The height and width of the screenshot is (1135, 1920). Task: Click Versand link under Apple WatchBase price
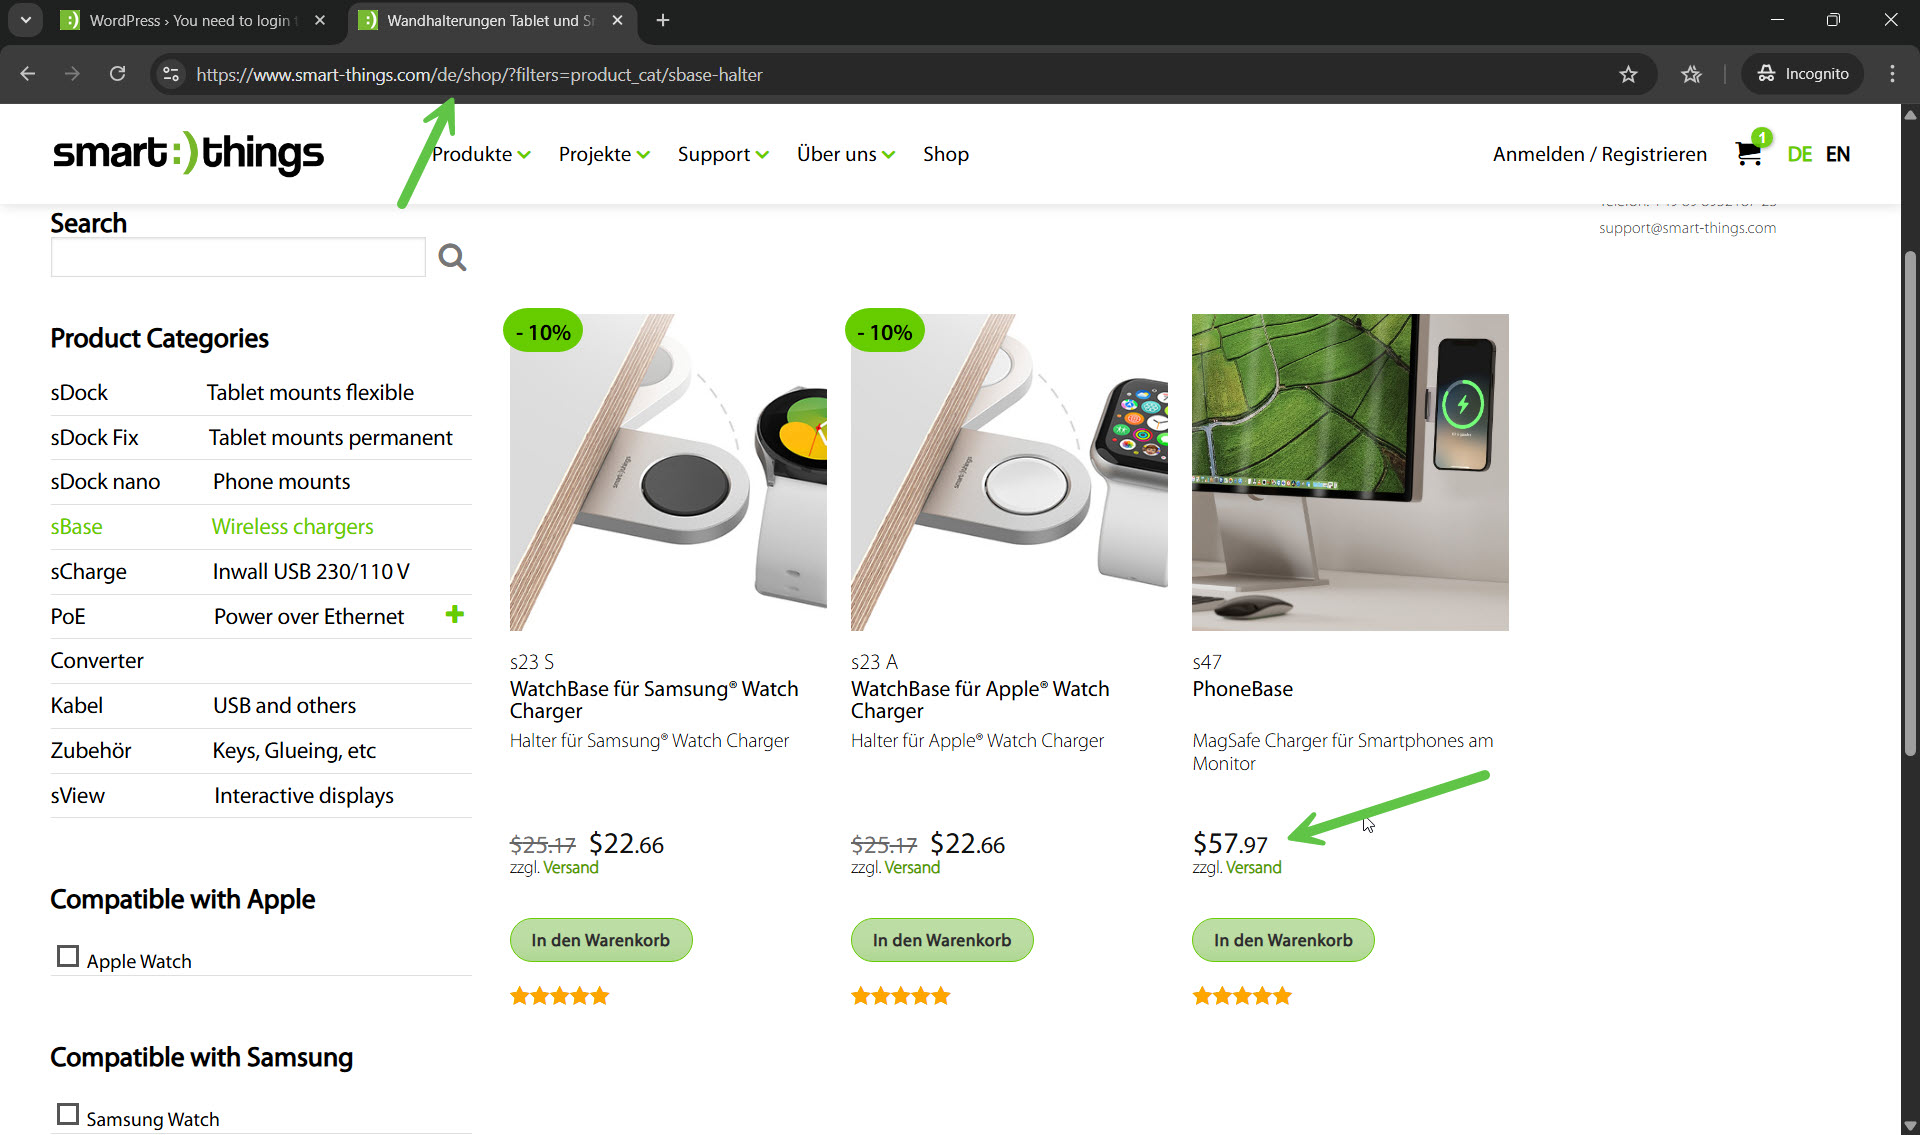click(x=912, y=867)
